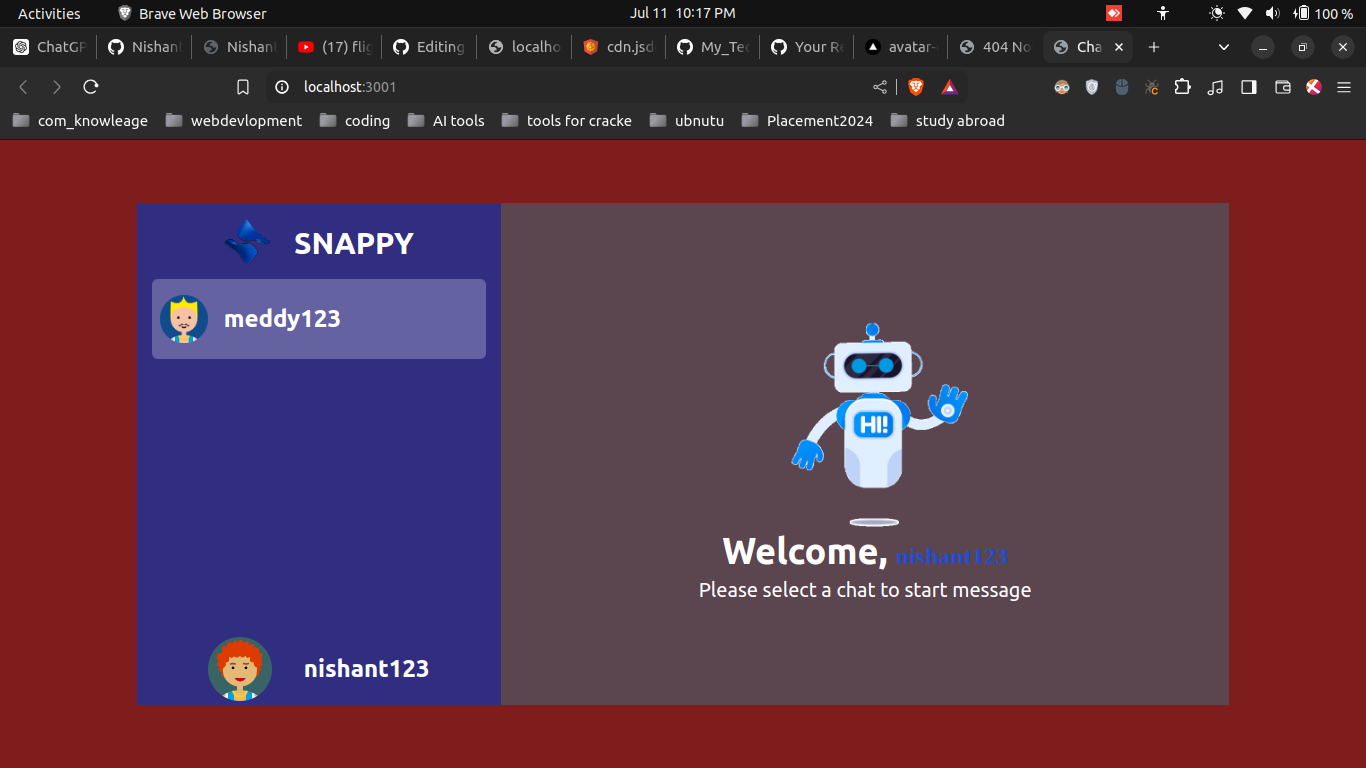Switch to the avatar tab

(x=903, y=47)
